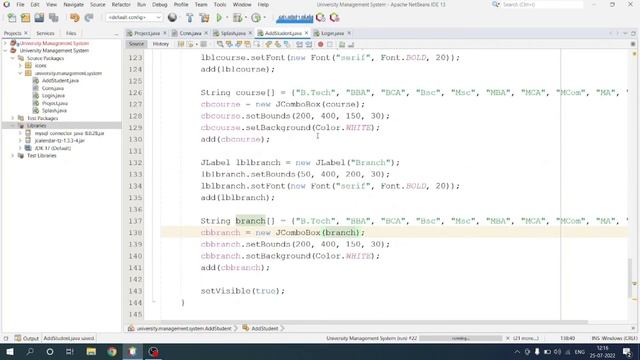Click the New Project toolbar icon
The width and height of the screenshot is (640, 360).
(x=25, y=18)
